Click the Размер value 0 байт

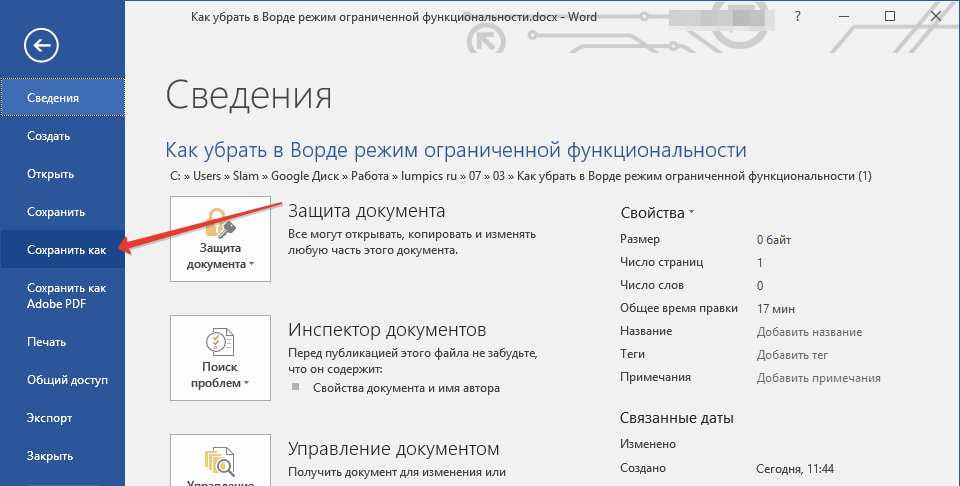(774, 240)
